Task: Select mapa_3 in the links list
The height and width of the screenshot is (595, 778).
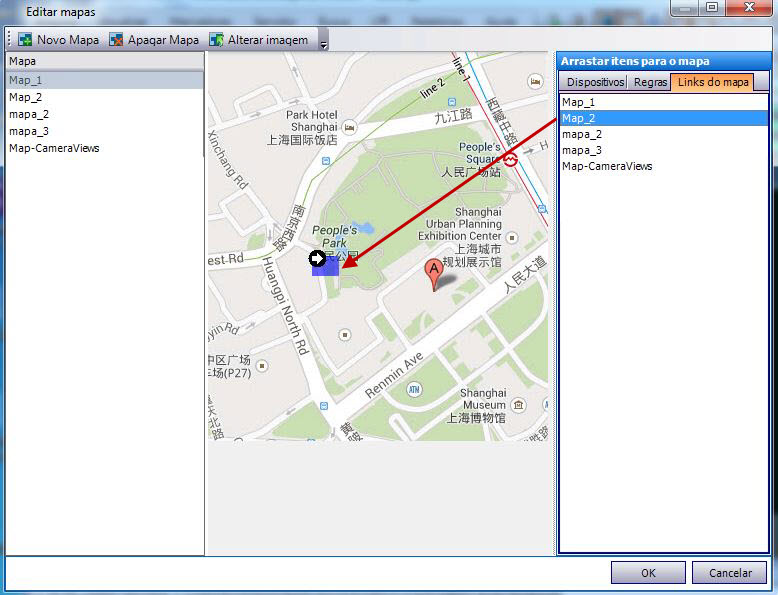Action: pos(663,150)
